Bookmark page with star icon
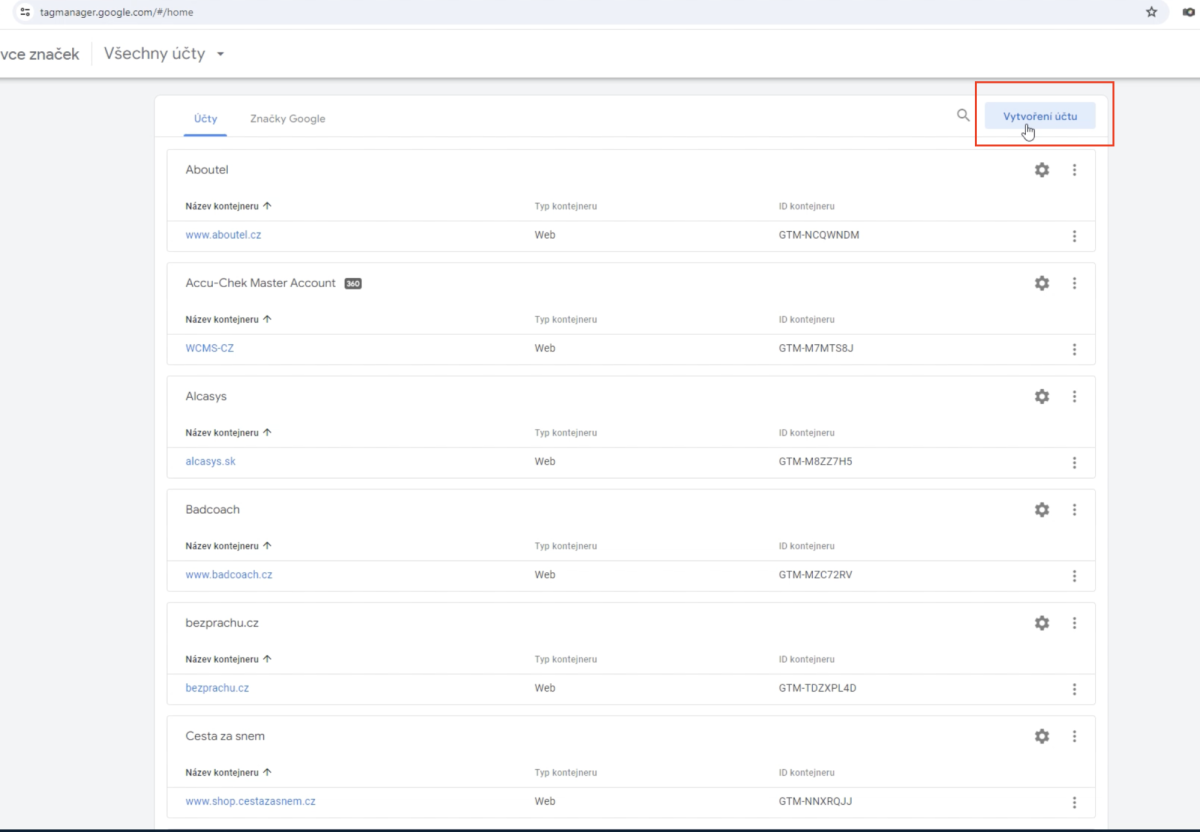The width and height of the screenshot is (1200, 832). point(1151,12)
